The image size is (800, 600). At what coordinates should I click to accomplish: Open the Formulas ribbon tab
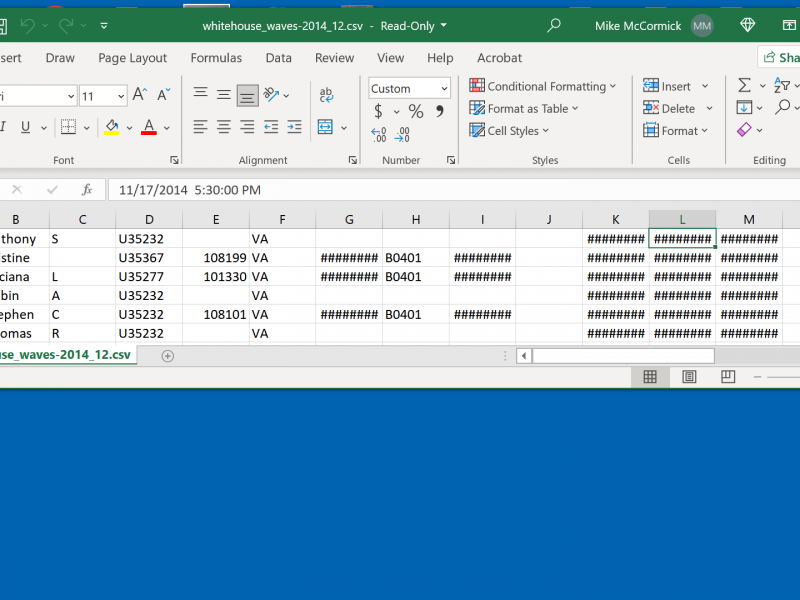tap(216, 58)
